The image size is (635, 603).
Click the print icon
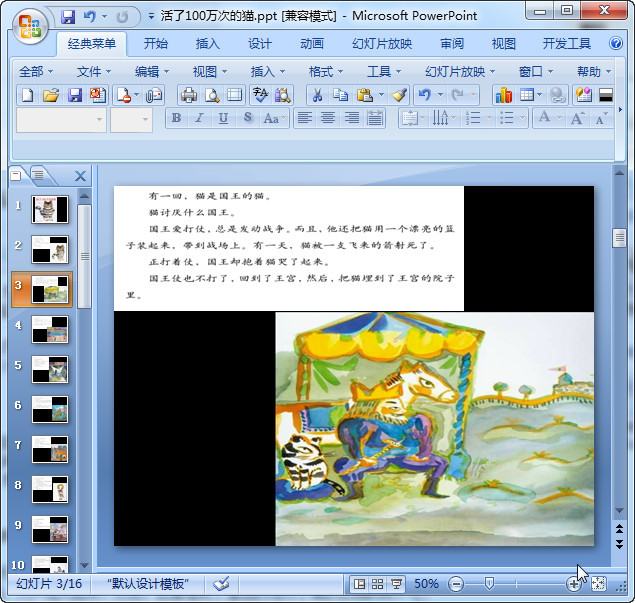point(189,96)
